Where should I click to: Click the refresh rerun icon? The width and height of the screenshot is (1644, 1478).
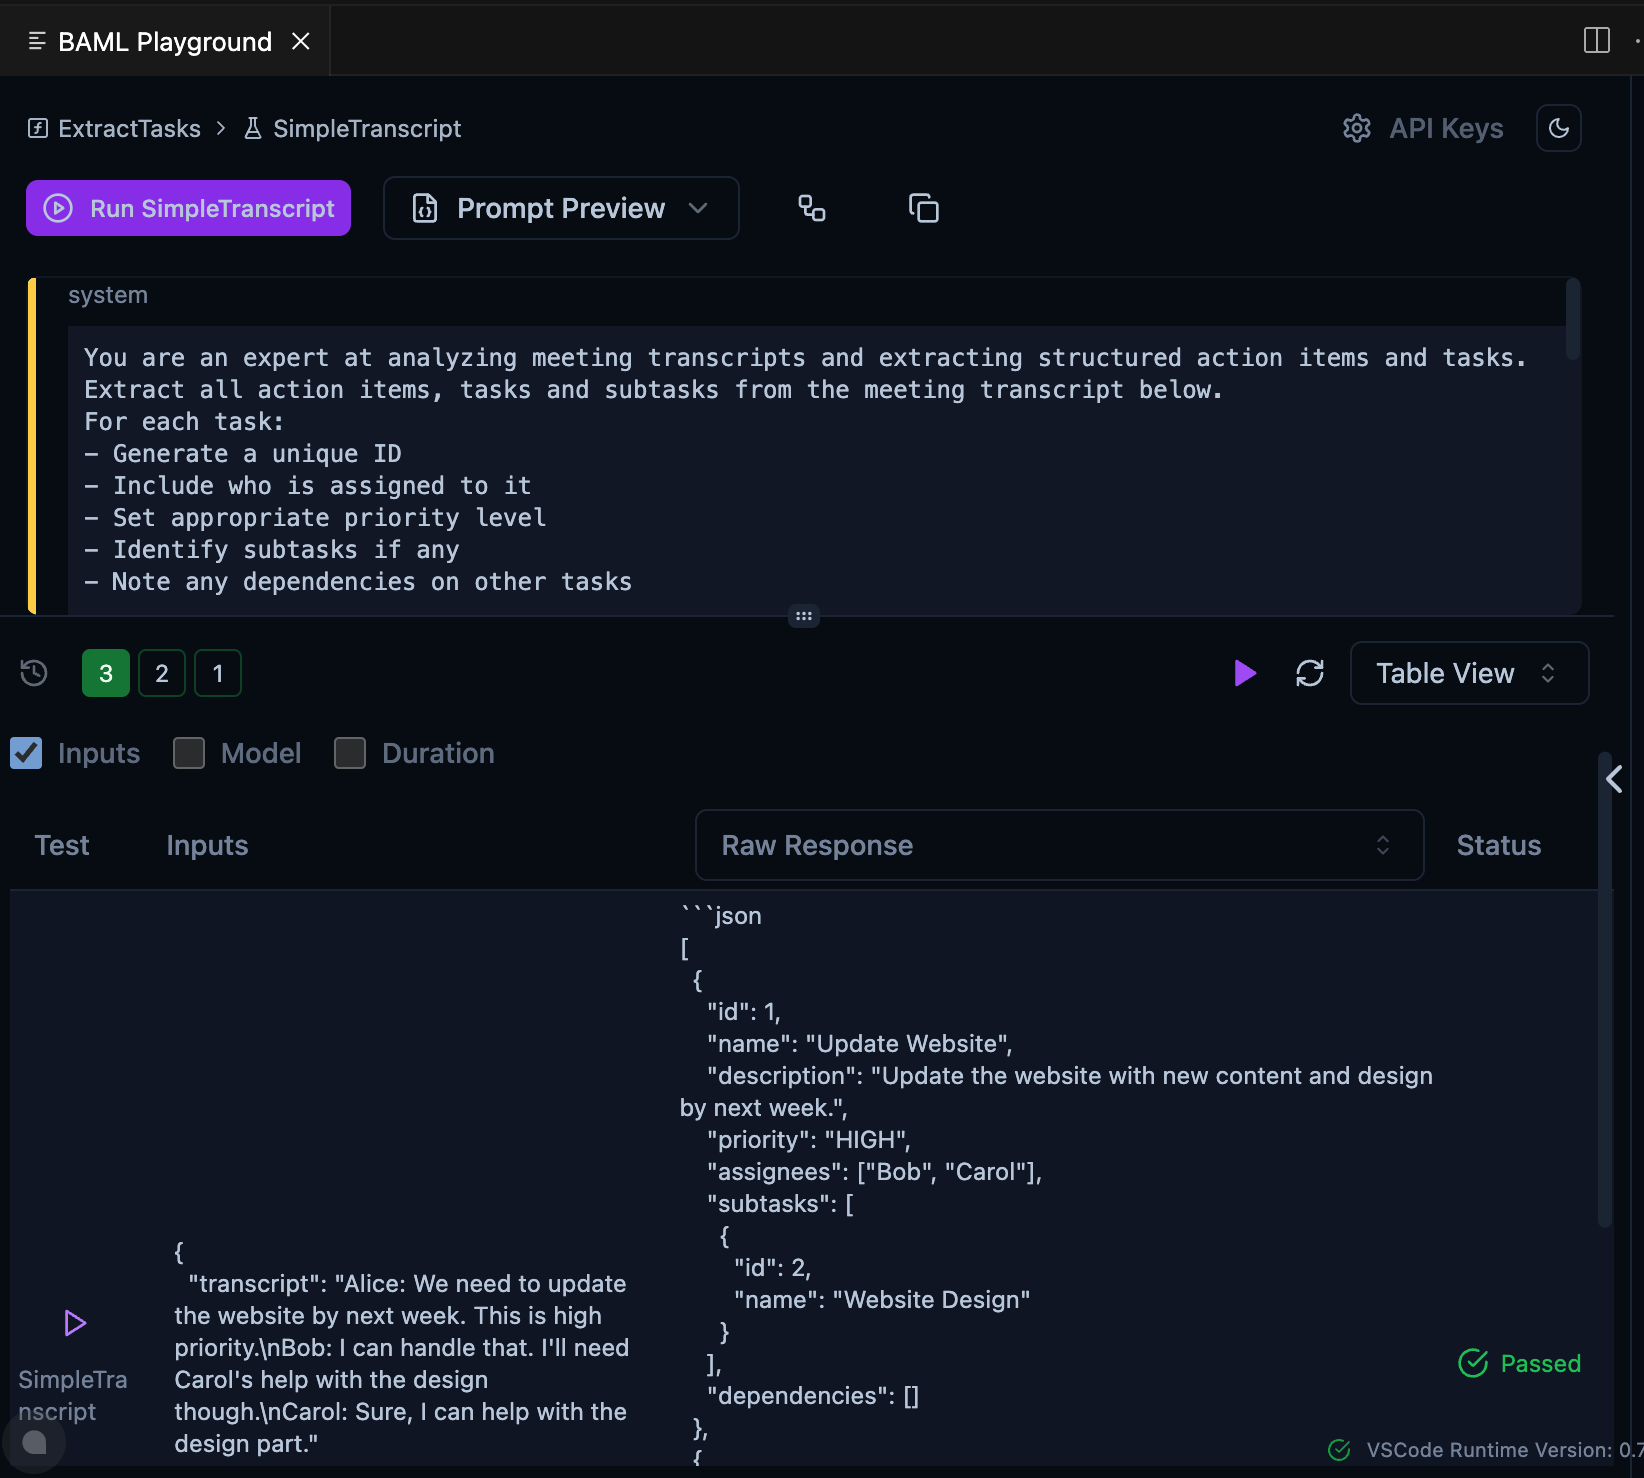pos(1309,673)
